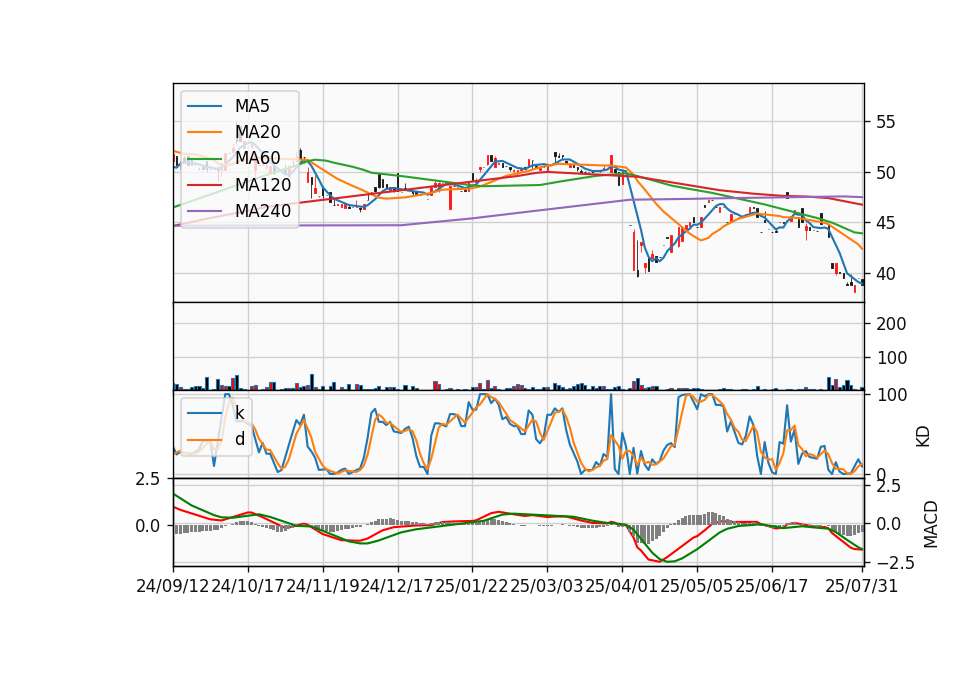The height and width of the screenshot is (690, 960).
Task: Click the 45 price axis tick
Action: tap(885, 223)
